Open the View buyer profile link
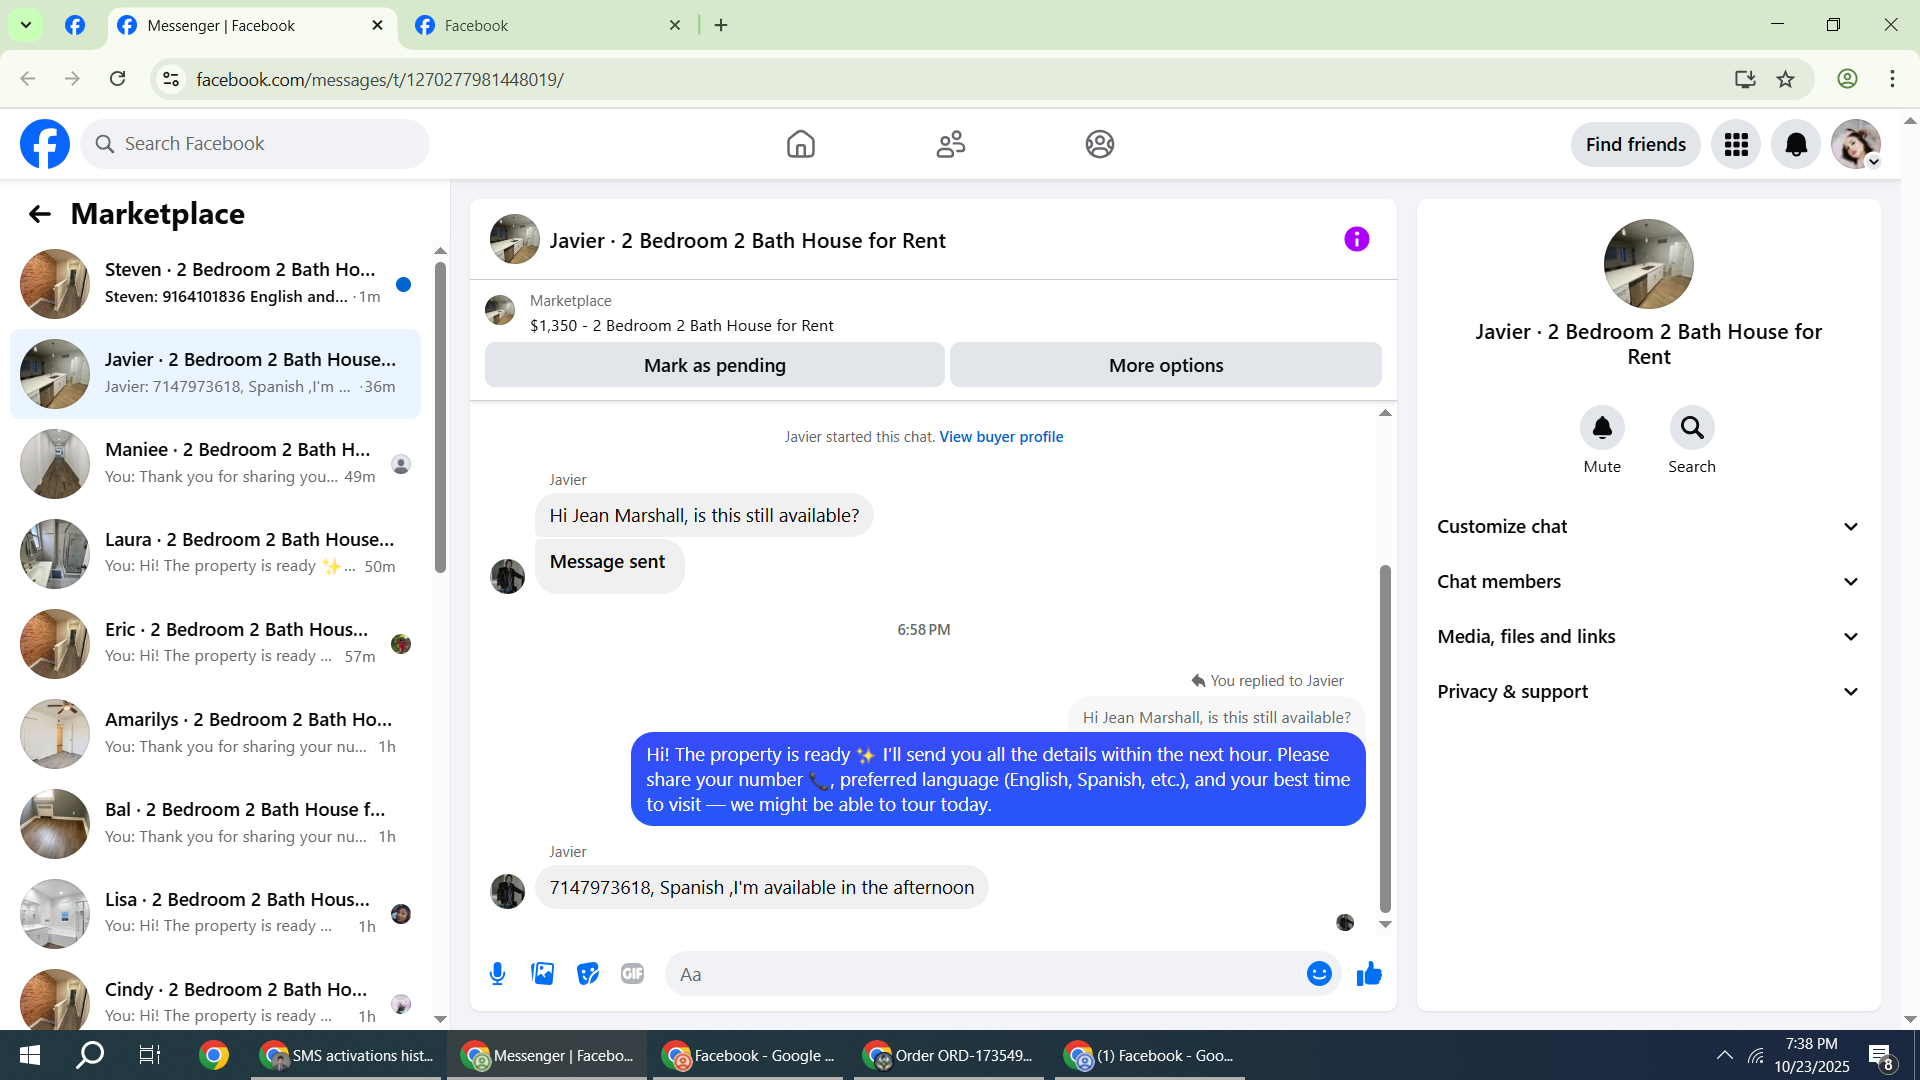The height and width of the screenshot is (1080, 1920). click(1001, 437)
